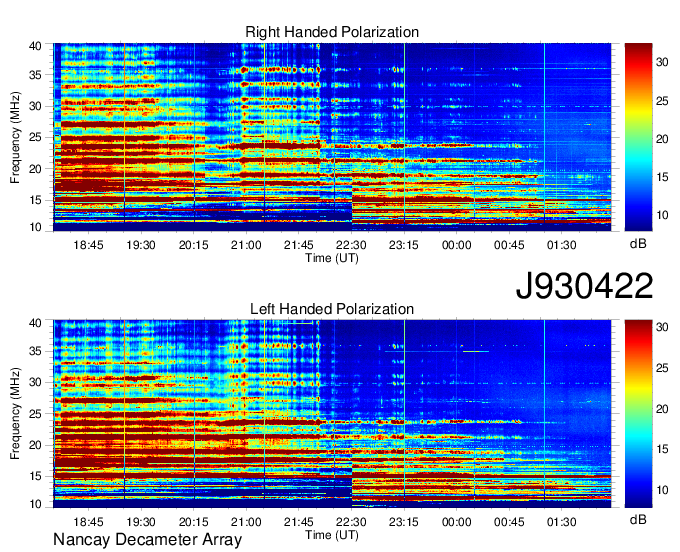This screenshot has width=680, height=552.
Task: Click the "Right Handed Polarization" plot title
Action: (332, 32)
